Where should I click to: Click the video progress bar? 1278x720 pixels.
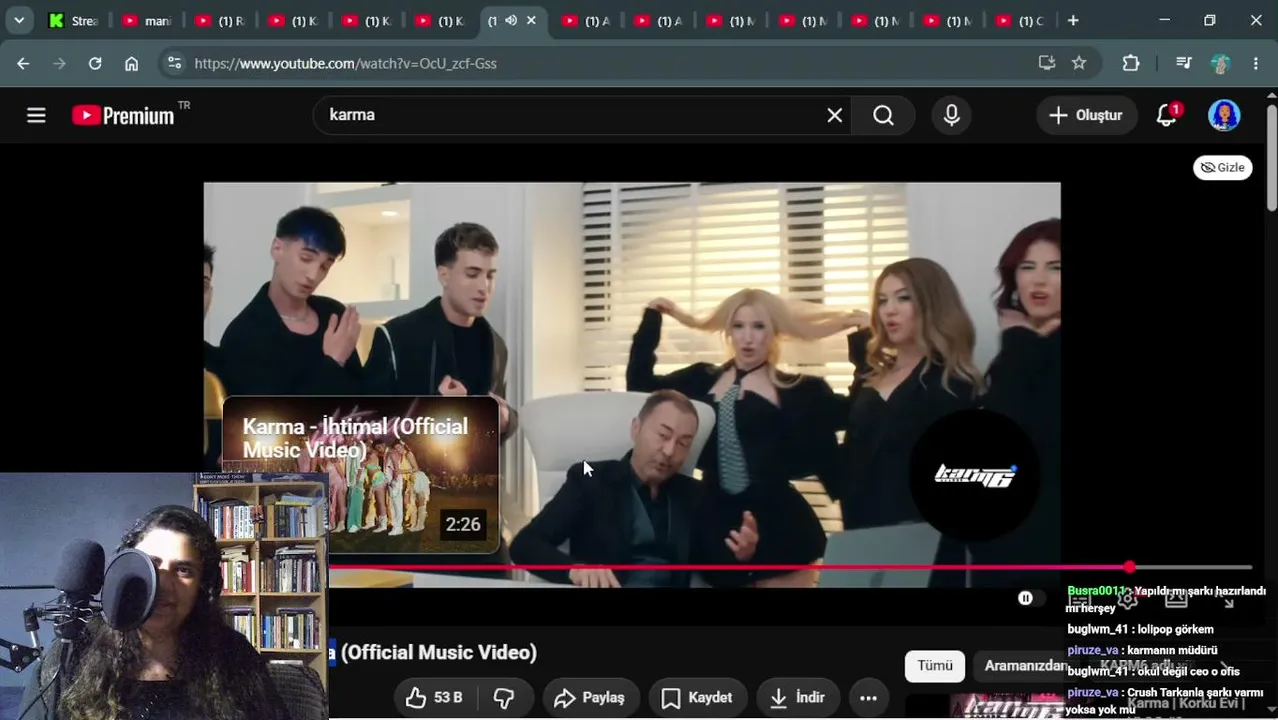pyautogui.click(x=790, y=567)
